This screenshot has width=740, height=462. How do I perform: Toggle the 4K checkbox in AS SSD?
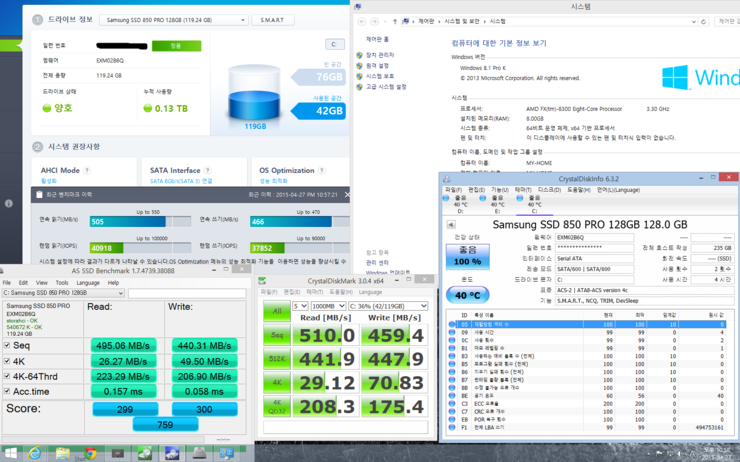7,361
